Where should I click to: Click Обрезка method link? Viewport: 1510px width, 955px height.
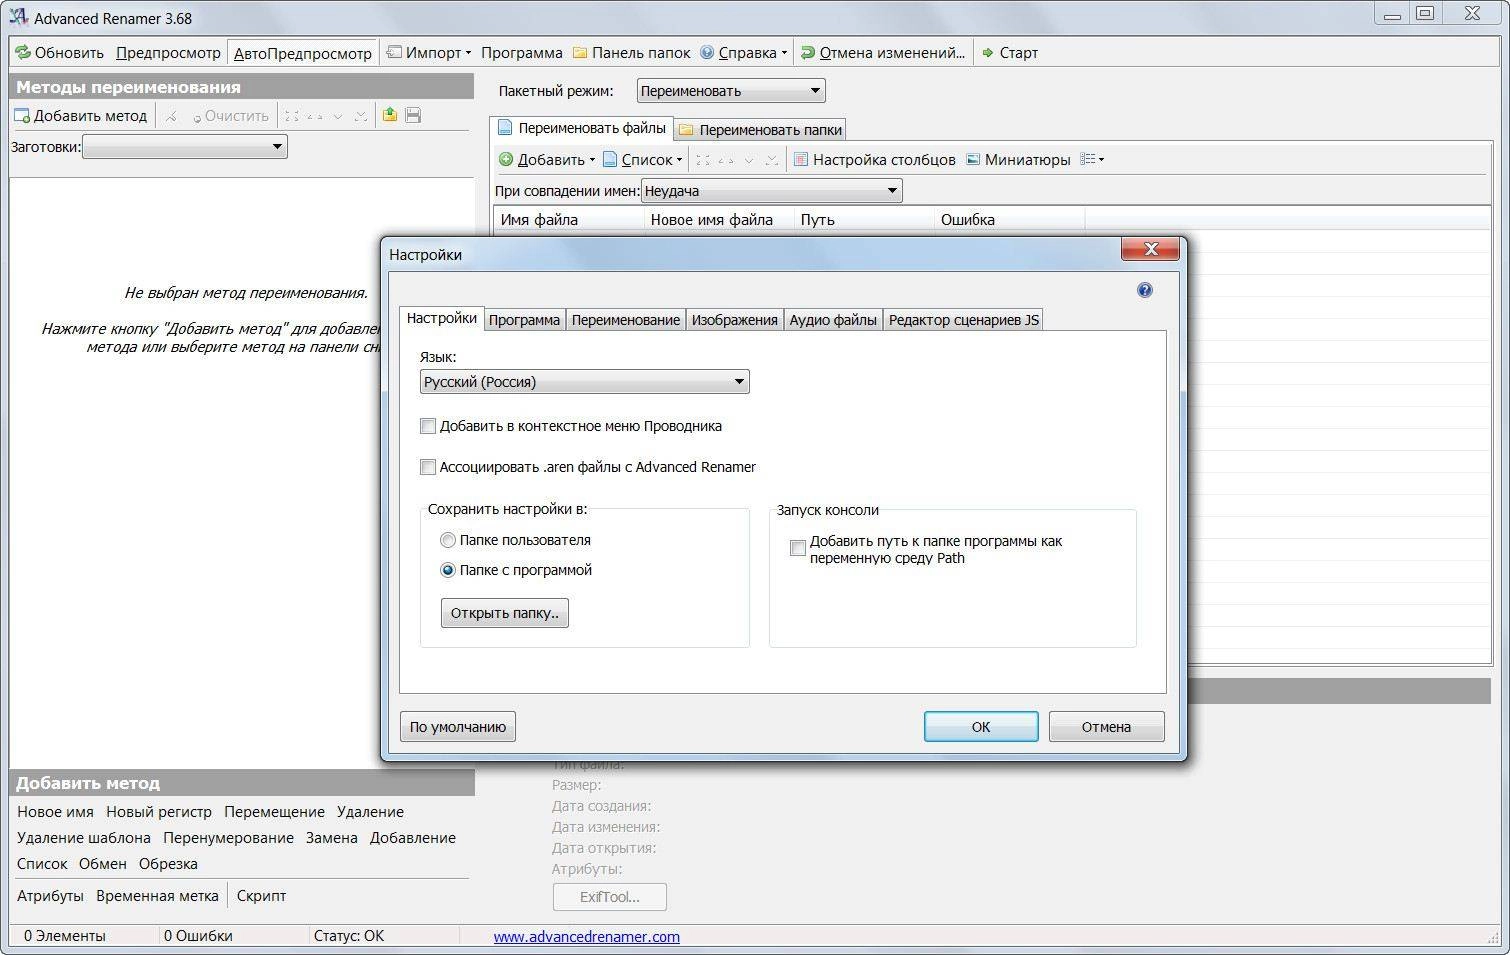point(168,864)
